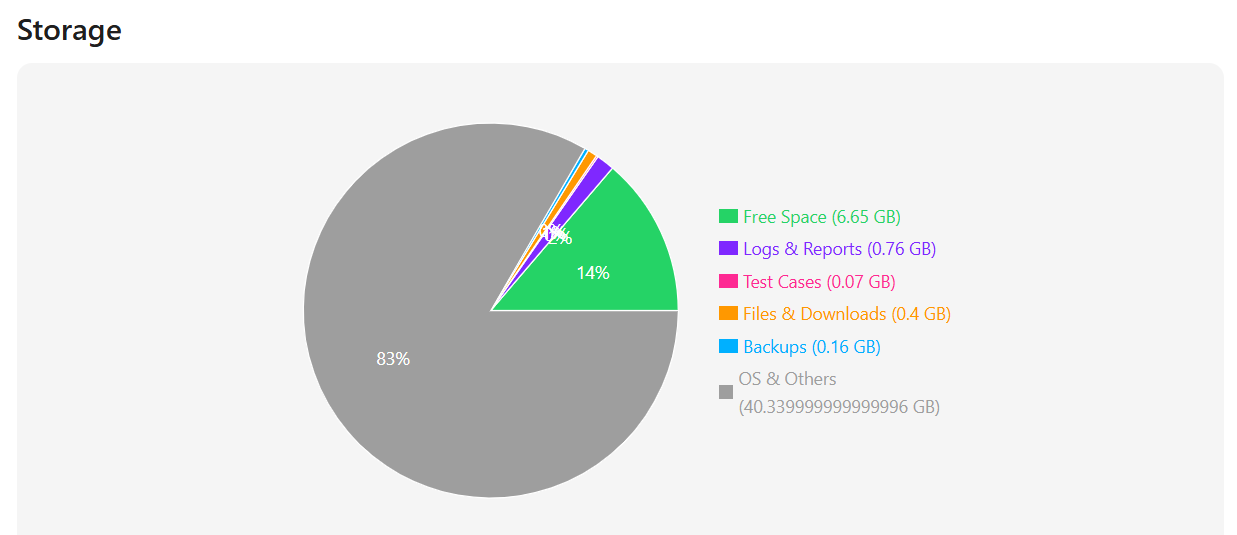Toggle the Backups (0.16 GB) legend label
This screenshot has height=535, width=1237.
coord(812,346)
